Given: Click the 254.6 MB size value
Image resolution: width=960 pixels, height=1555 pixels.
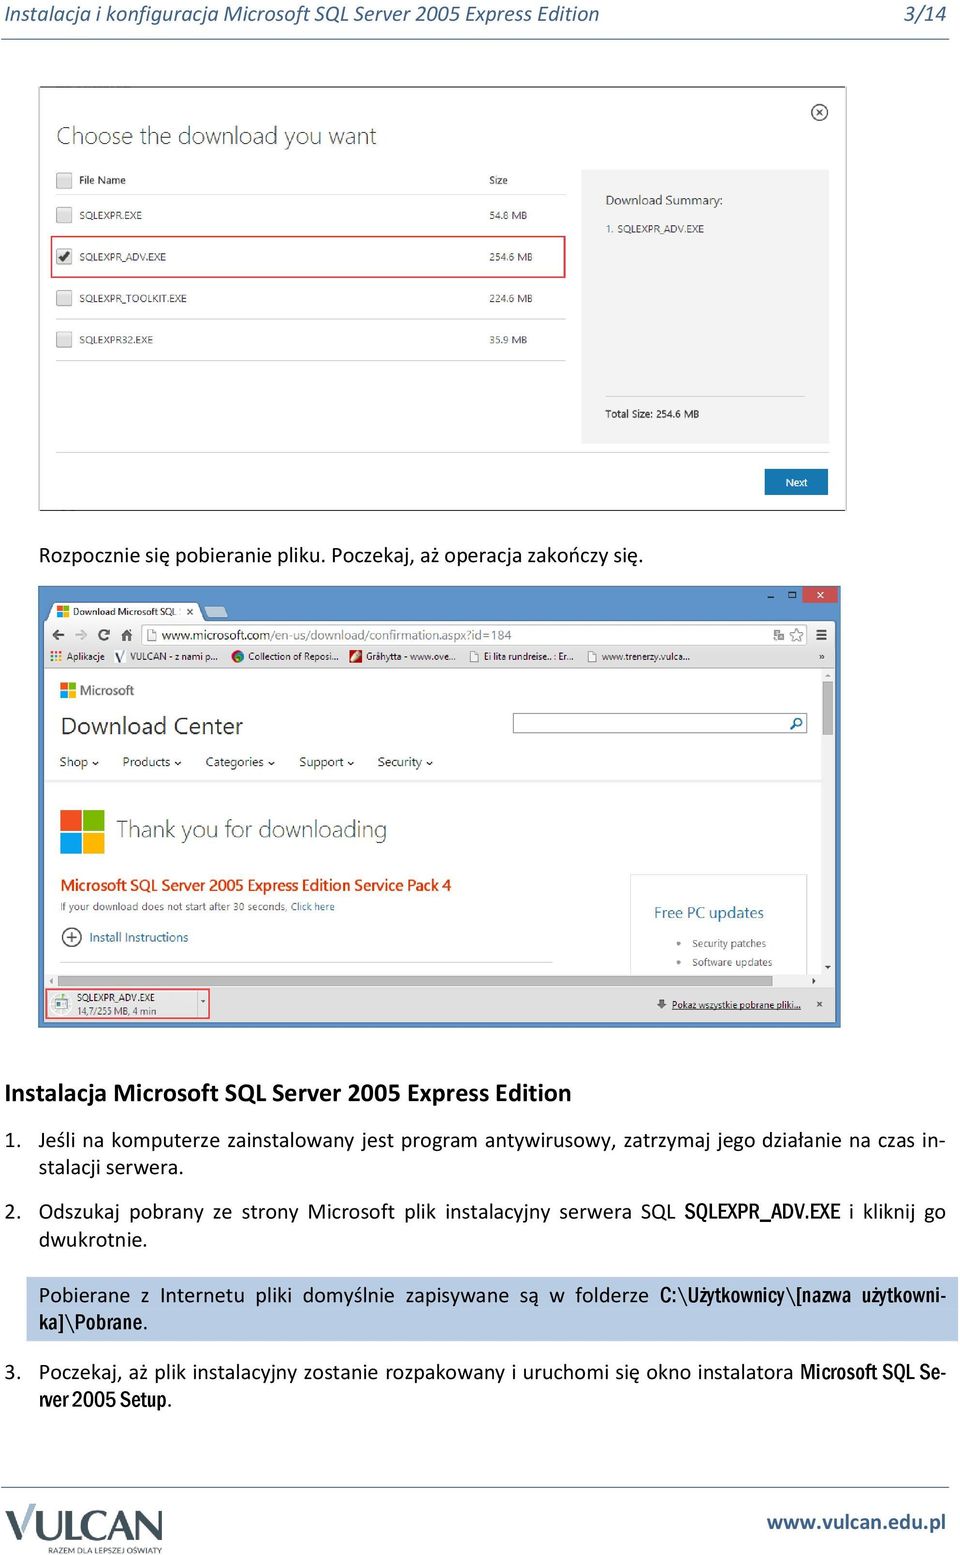Looking at the screenshot, I should point(510,257).
